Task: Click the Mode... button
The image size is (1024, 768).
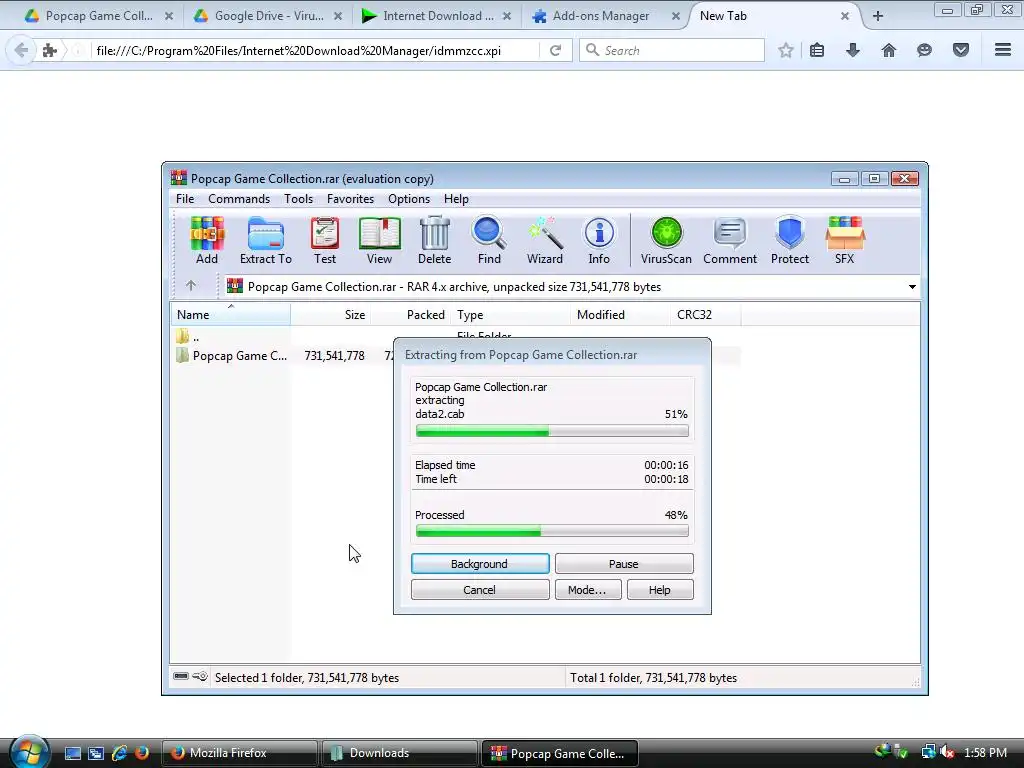Action: click(x=588, y=590)
